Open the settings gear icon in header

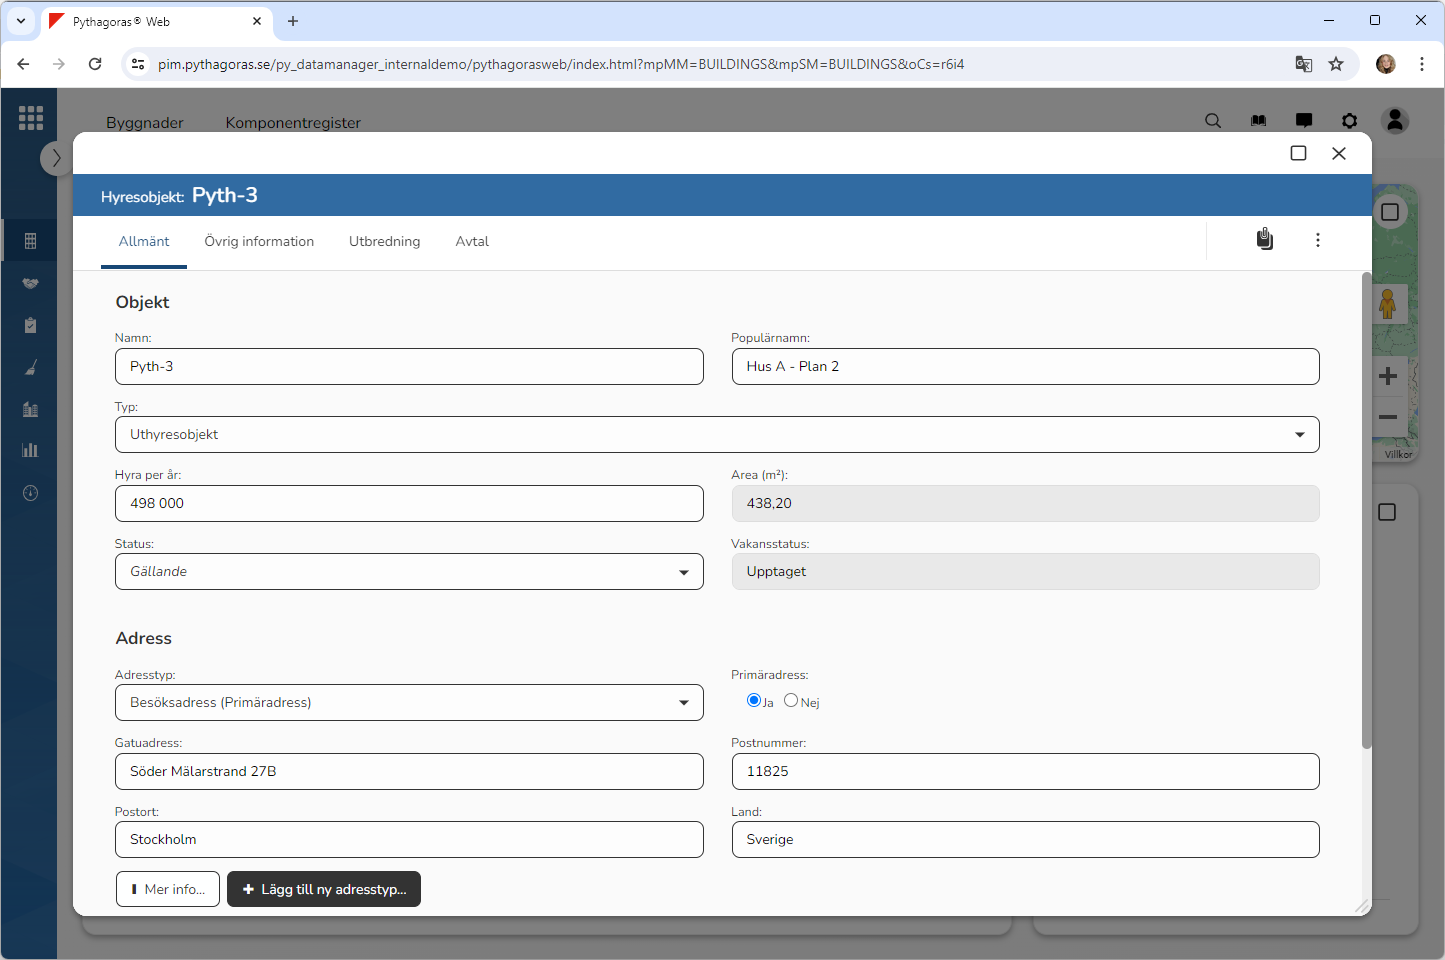pyautogui.click(x=1349, y=121)
